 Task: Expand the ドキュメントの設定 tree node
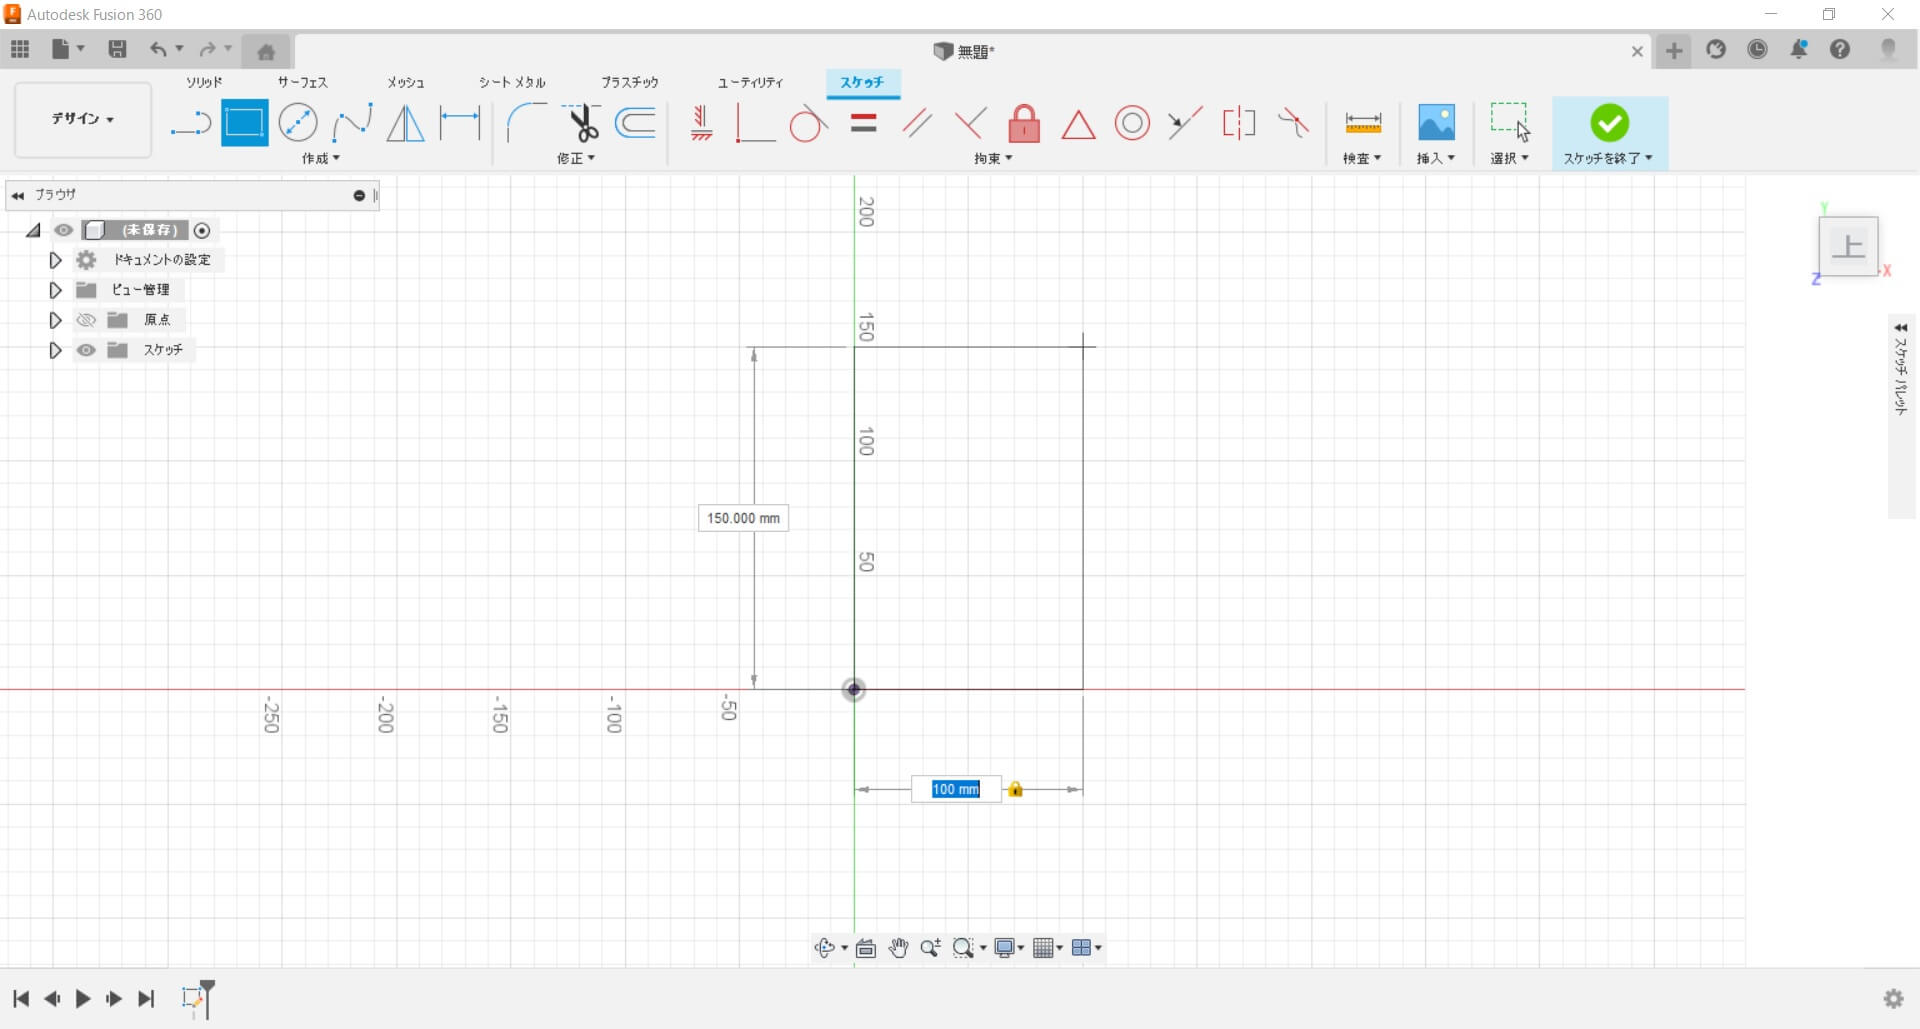[56, 260]
